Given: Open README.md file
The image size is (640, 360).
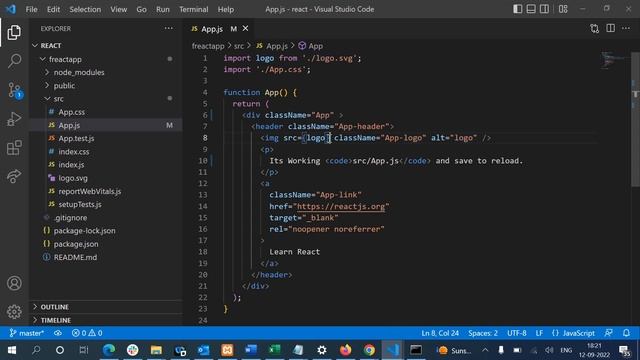Looking at the screenshot, I should click(x=106, y=257).
